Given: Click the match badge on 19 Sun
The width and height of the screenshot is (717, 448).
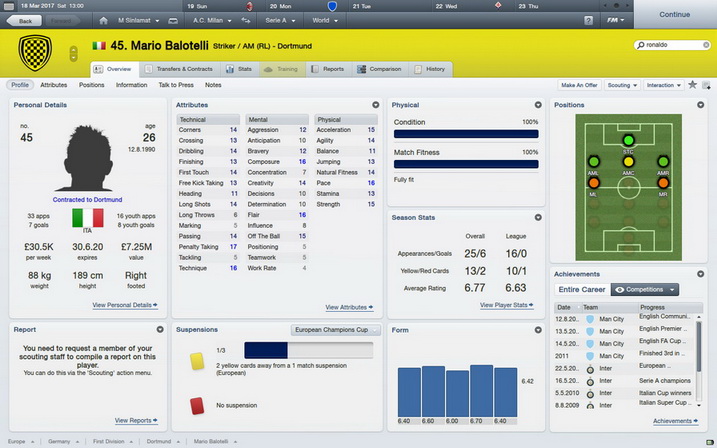Looking at the screenshot, I should pyautogui.click(x=250, y=6).
